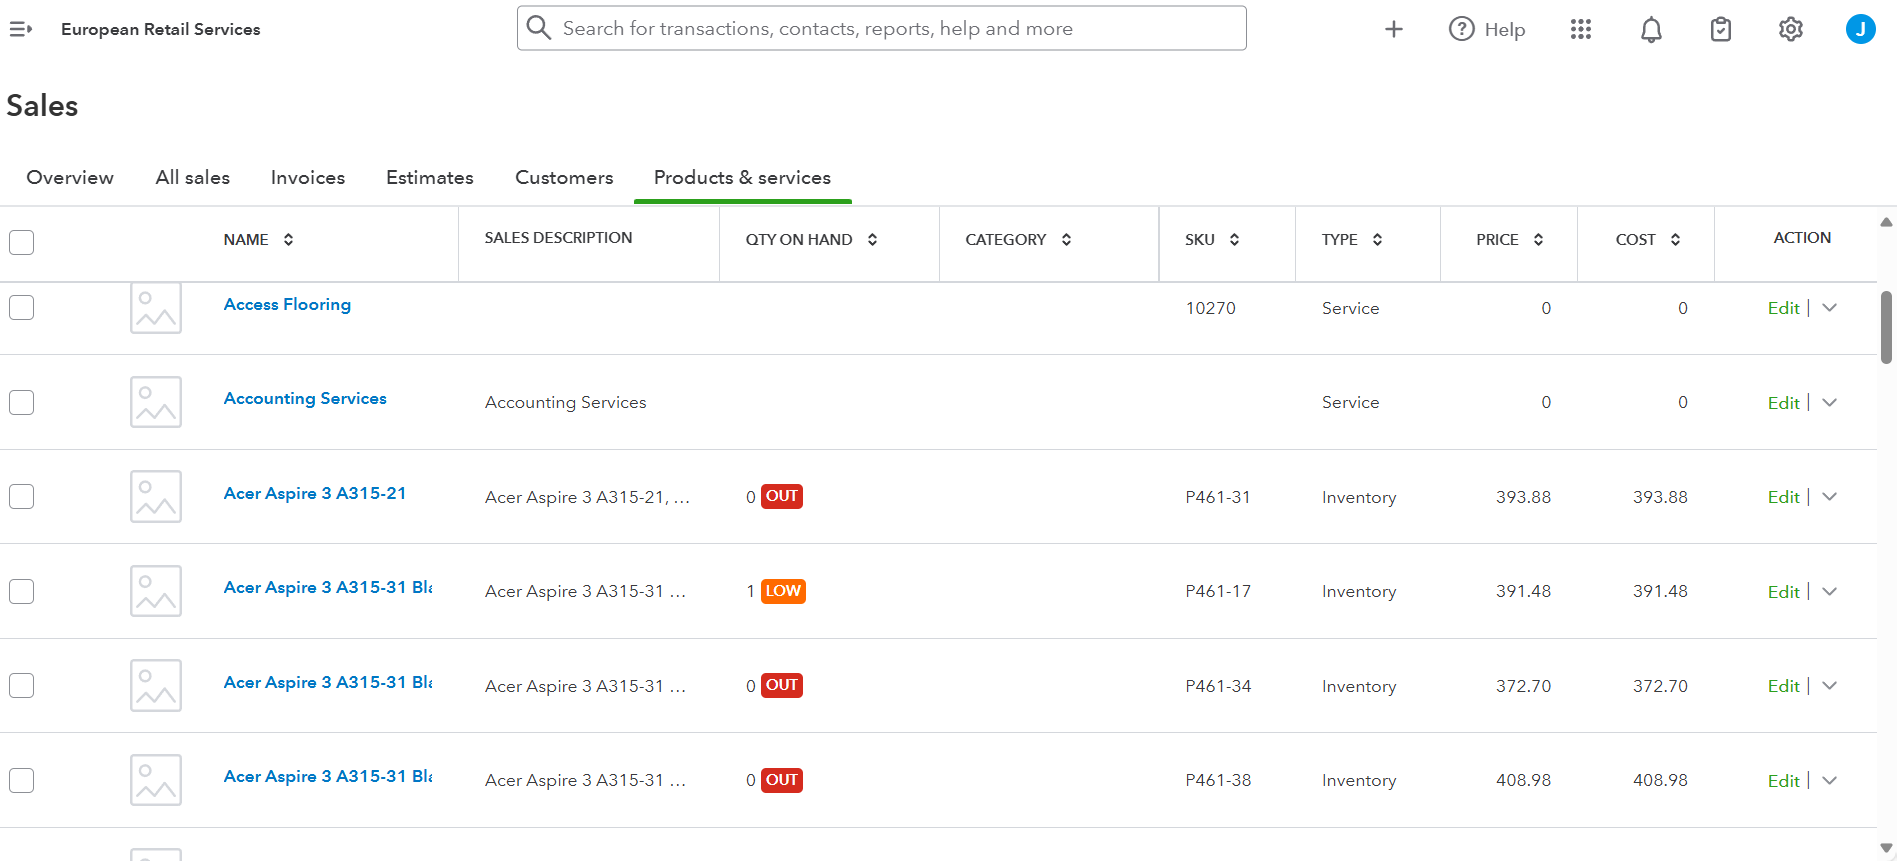Screen dimensions: 1897x861
Task: Open the plus create-new menu
Action: tap(1394, 29)
